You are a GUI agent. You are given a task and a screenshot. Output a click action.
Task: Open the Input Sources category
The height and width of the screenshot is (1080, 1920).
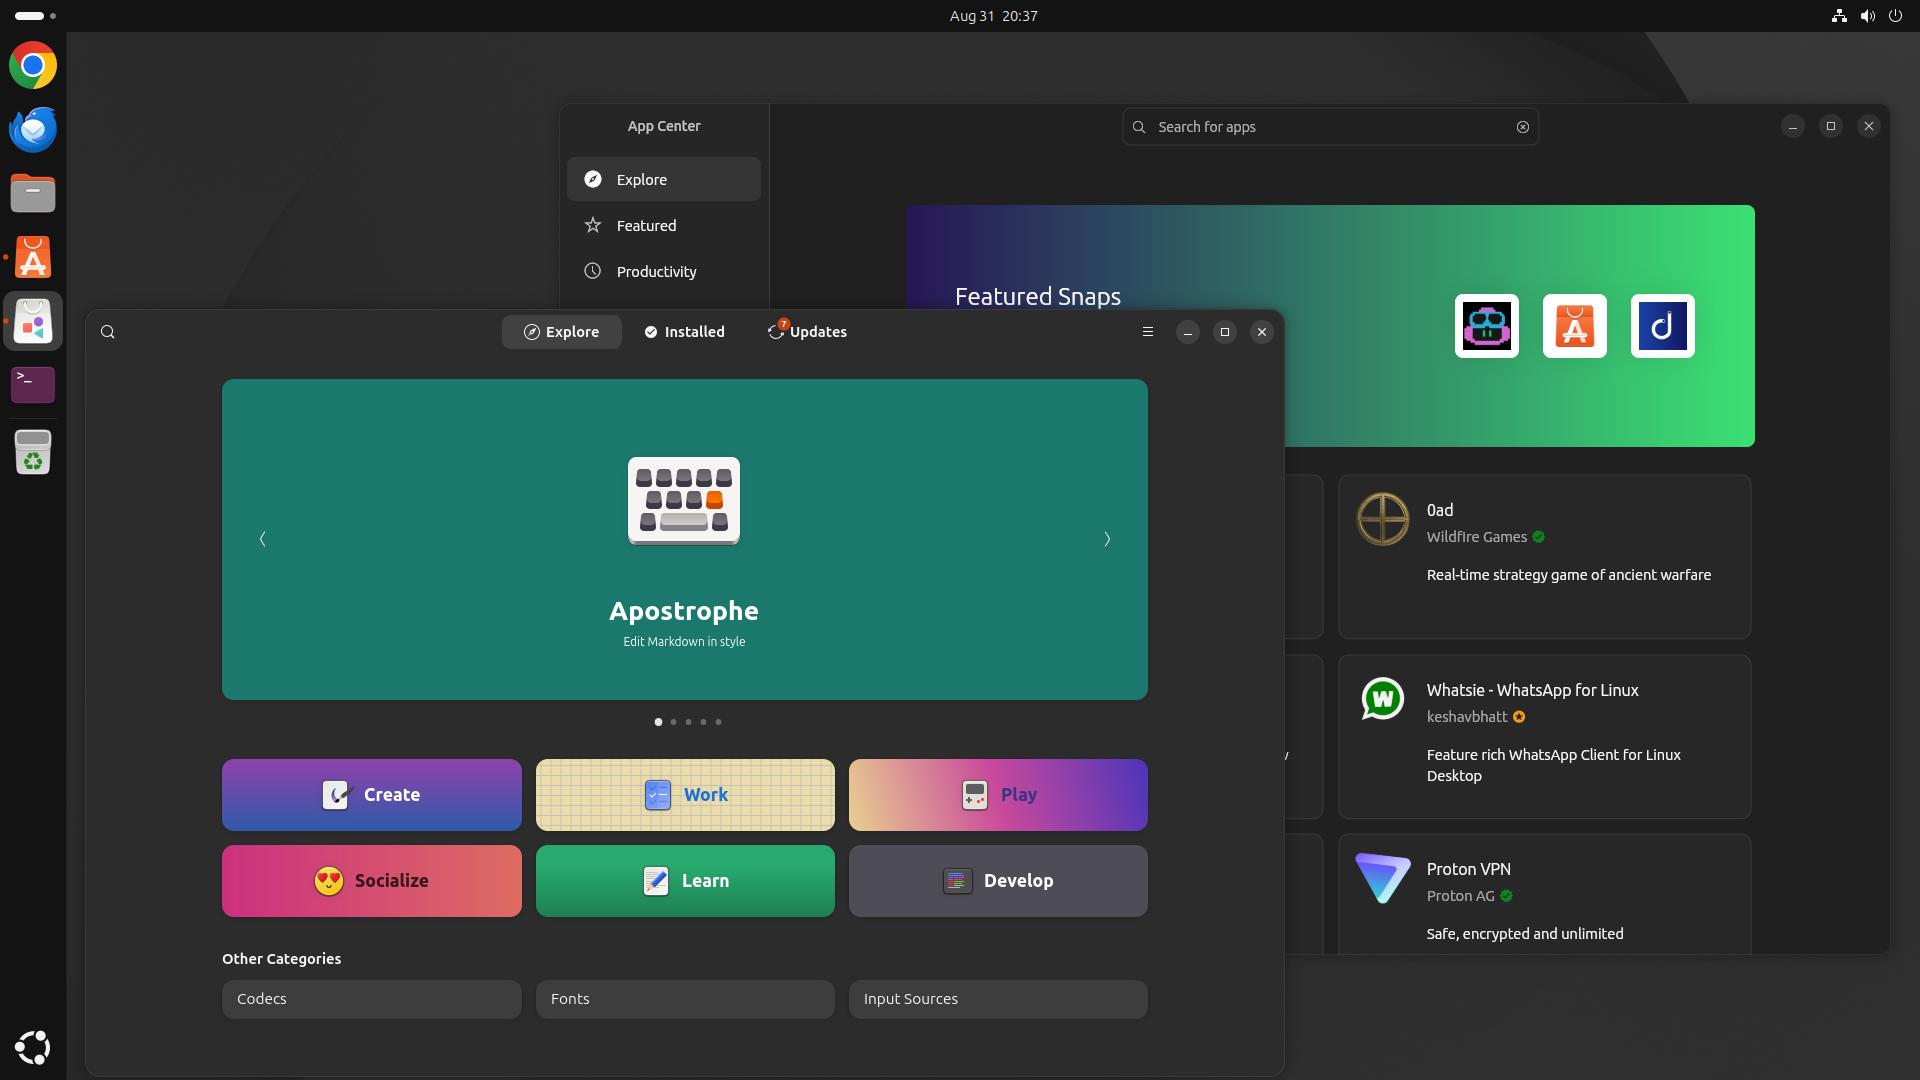click(998, 999)
